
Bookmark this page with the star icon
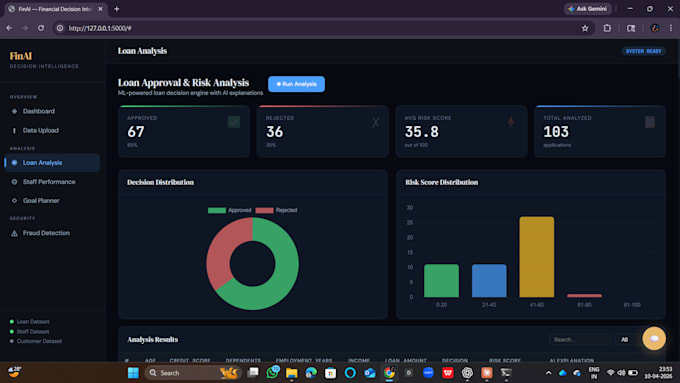click(x=585, y=28)
